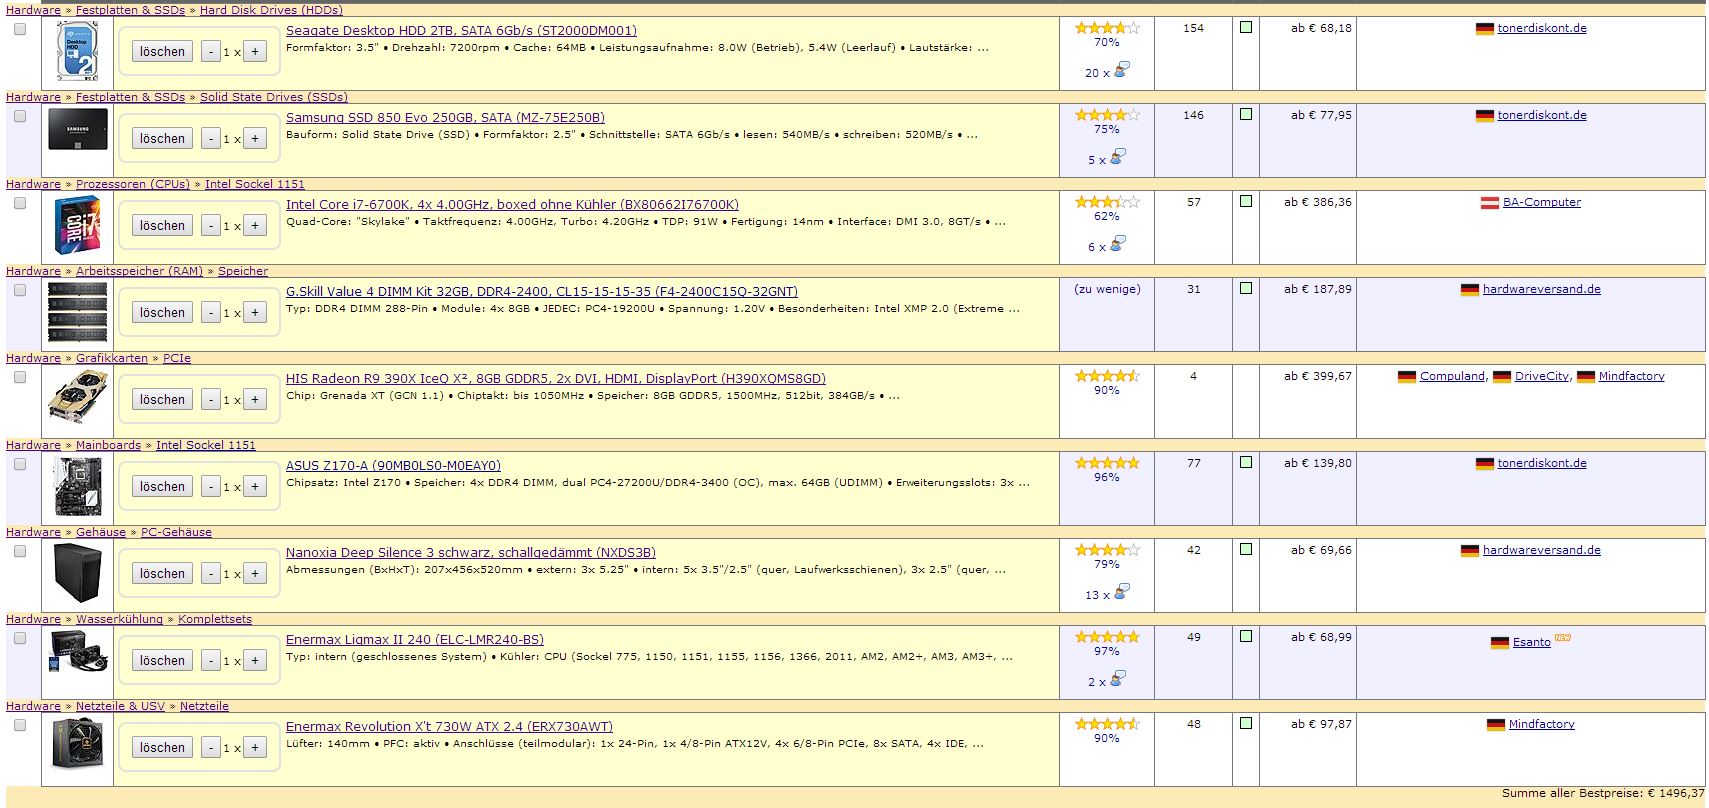Increase quantity of Nanoxia Deep Silence 3
The width and height of the screenshot is (1709, 808).
[255, 574]
